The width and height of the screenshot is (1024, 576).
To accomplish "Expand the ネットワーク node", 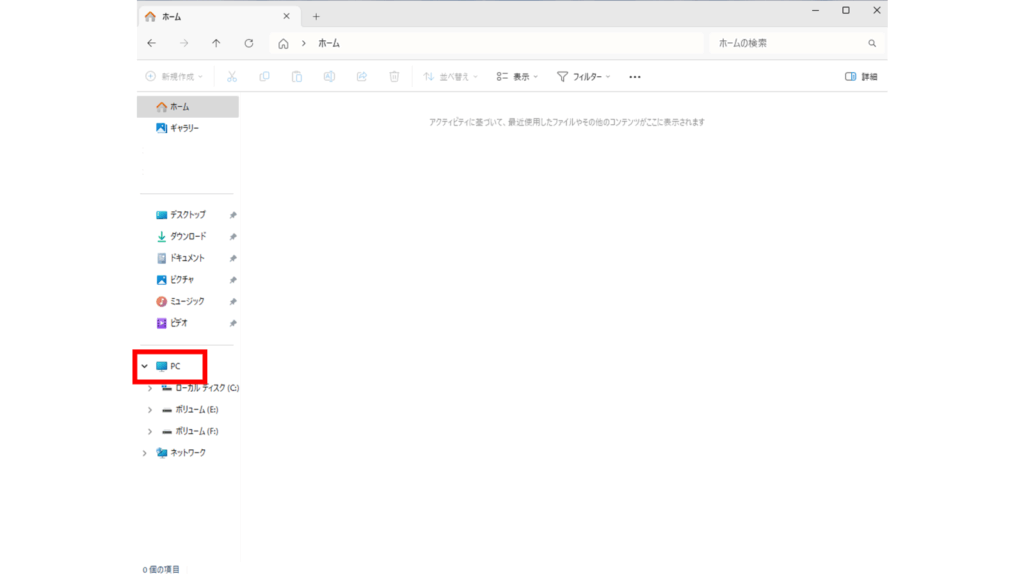I will coord(145,453).
